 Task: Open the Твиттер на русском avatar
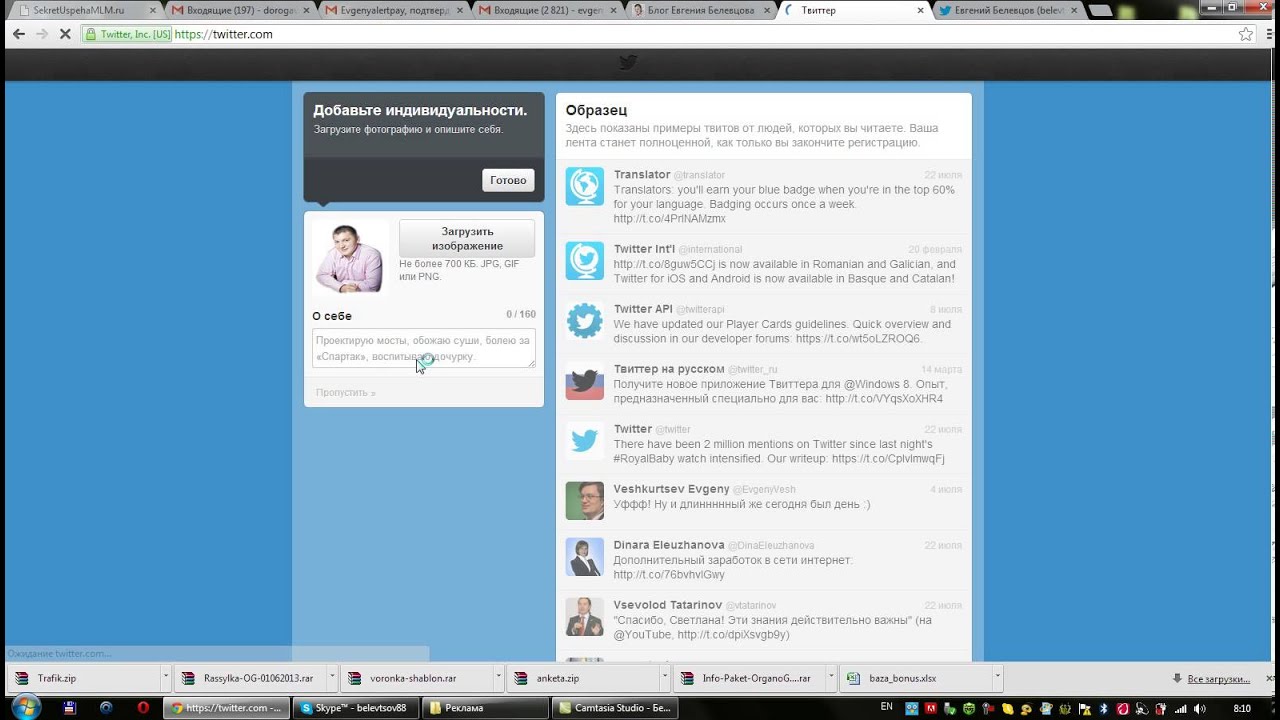point(585,380)
